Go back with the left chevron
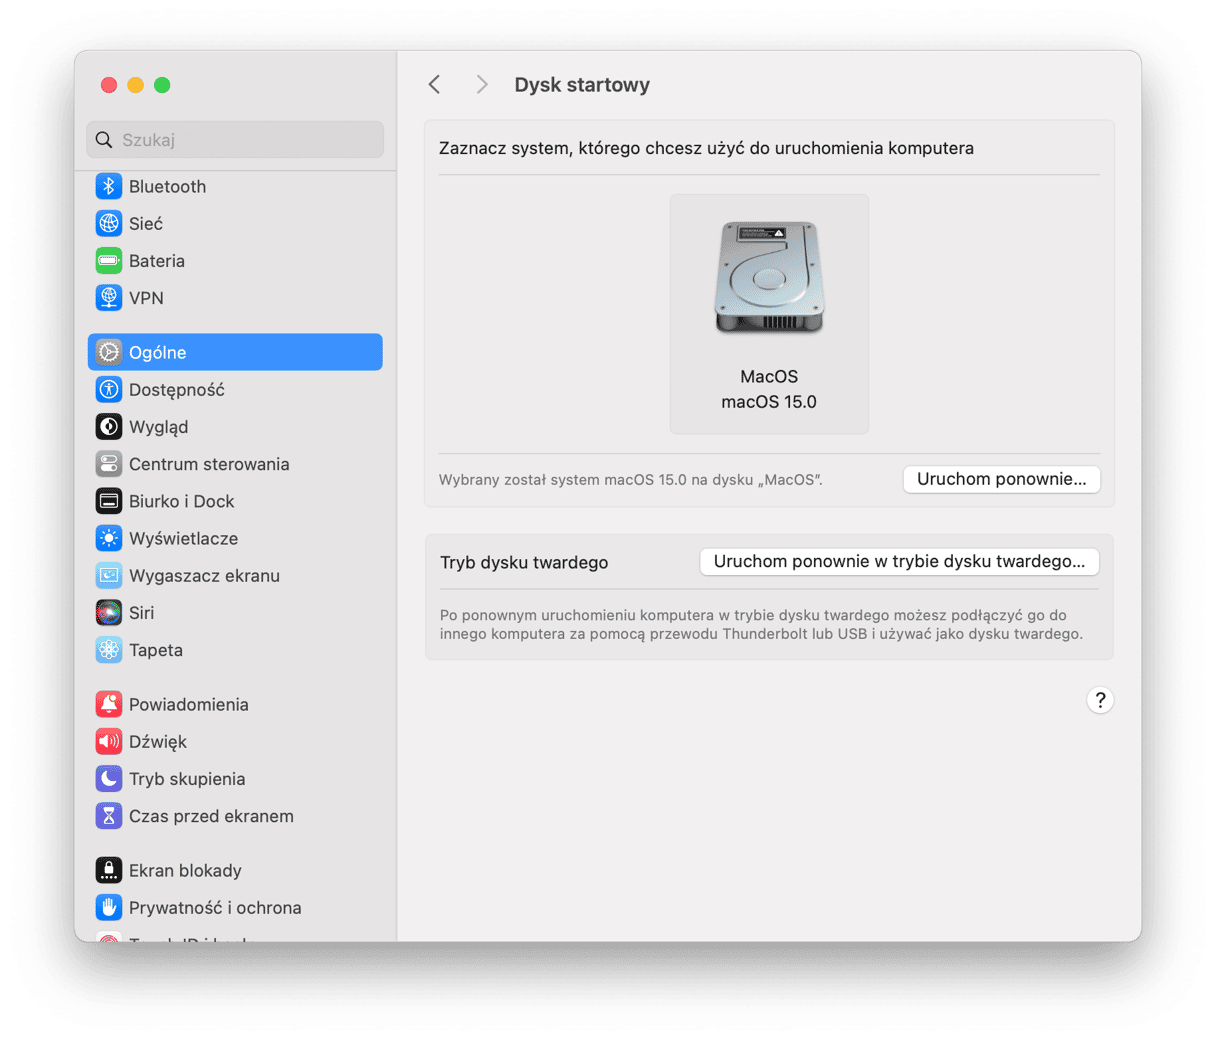This screenshot has height=1040, width=1216. [x=434, y=85]
